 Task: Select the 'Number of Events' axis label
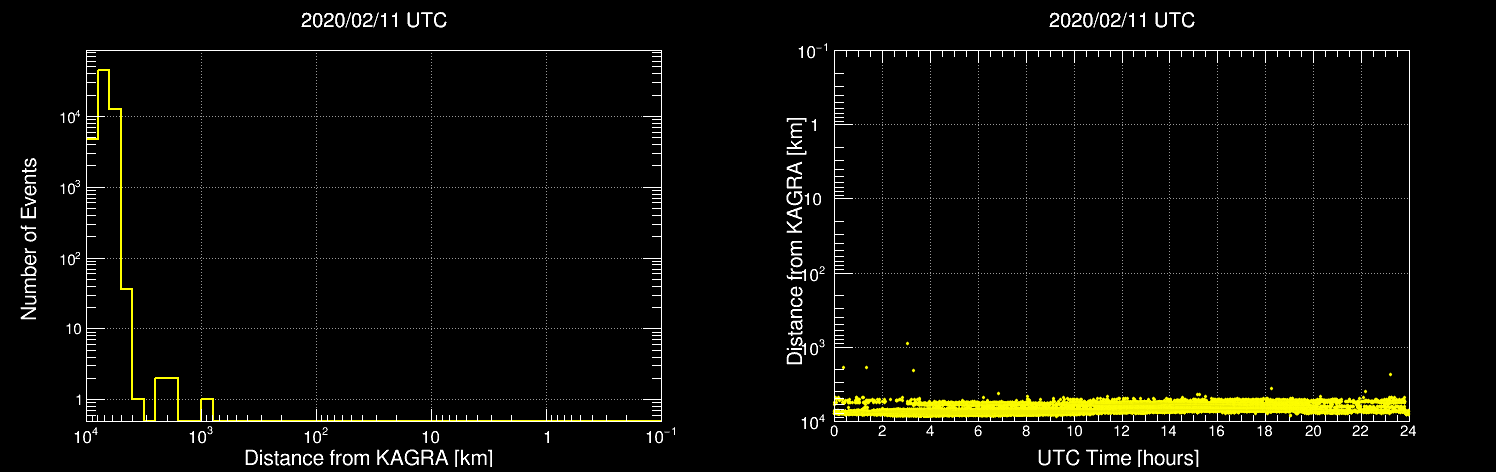click(29, 238)
